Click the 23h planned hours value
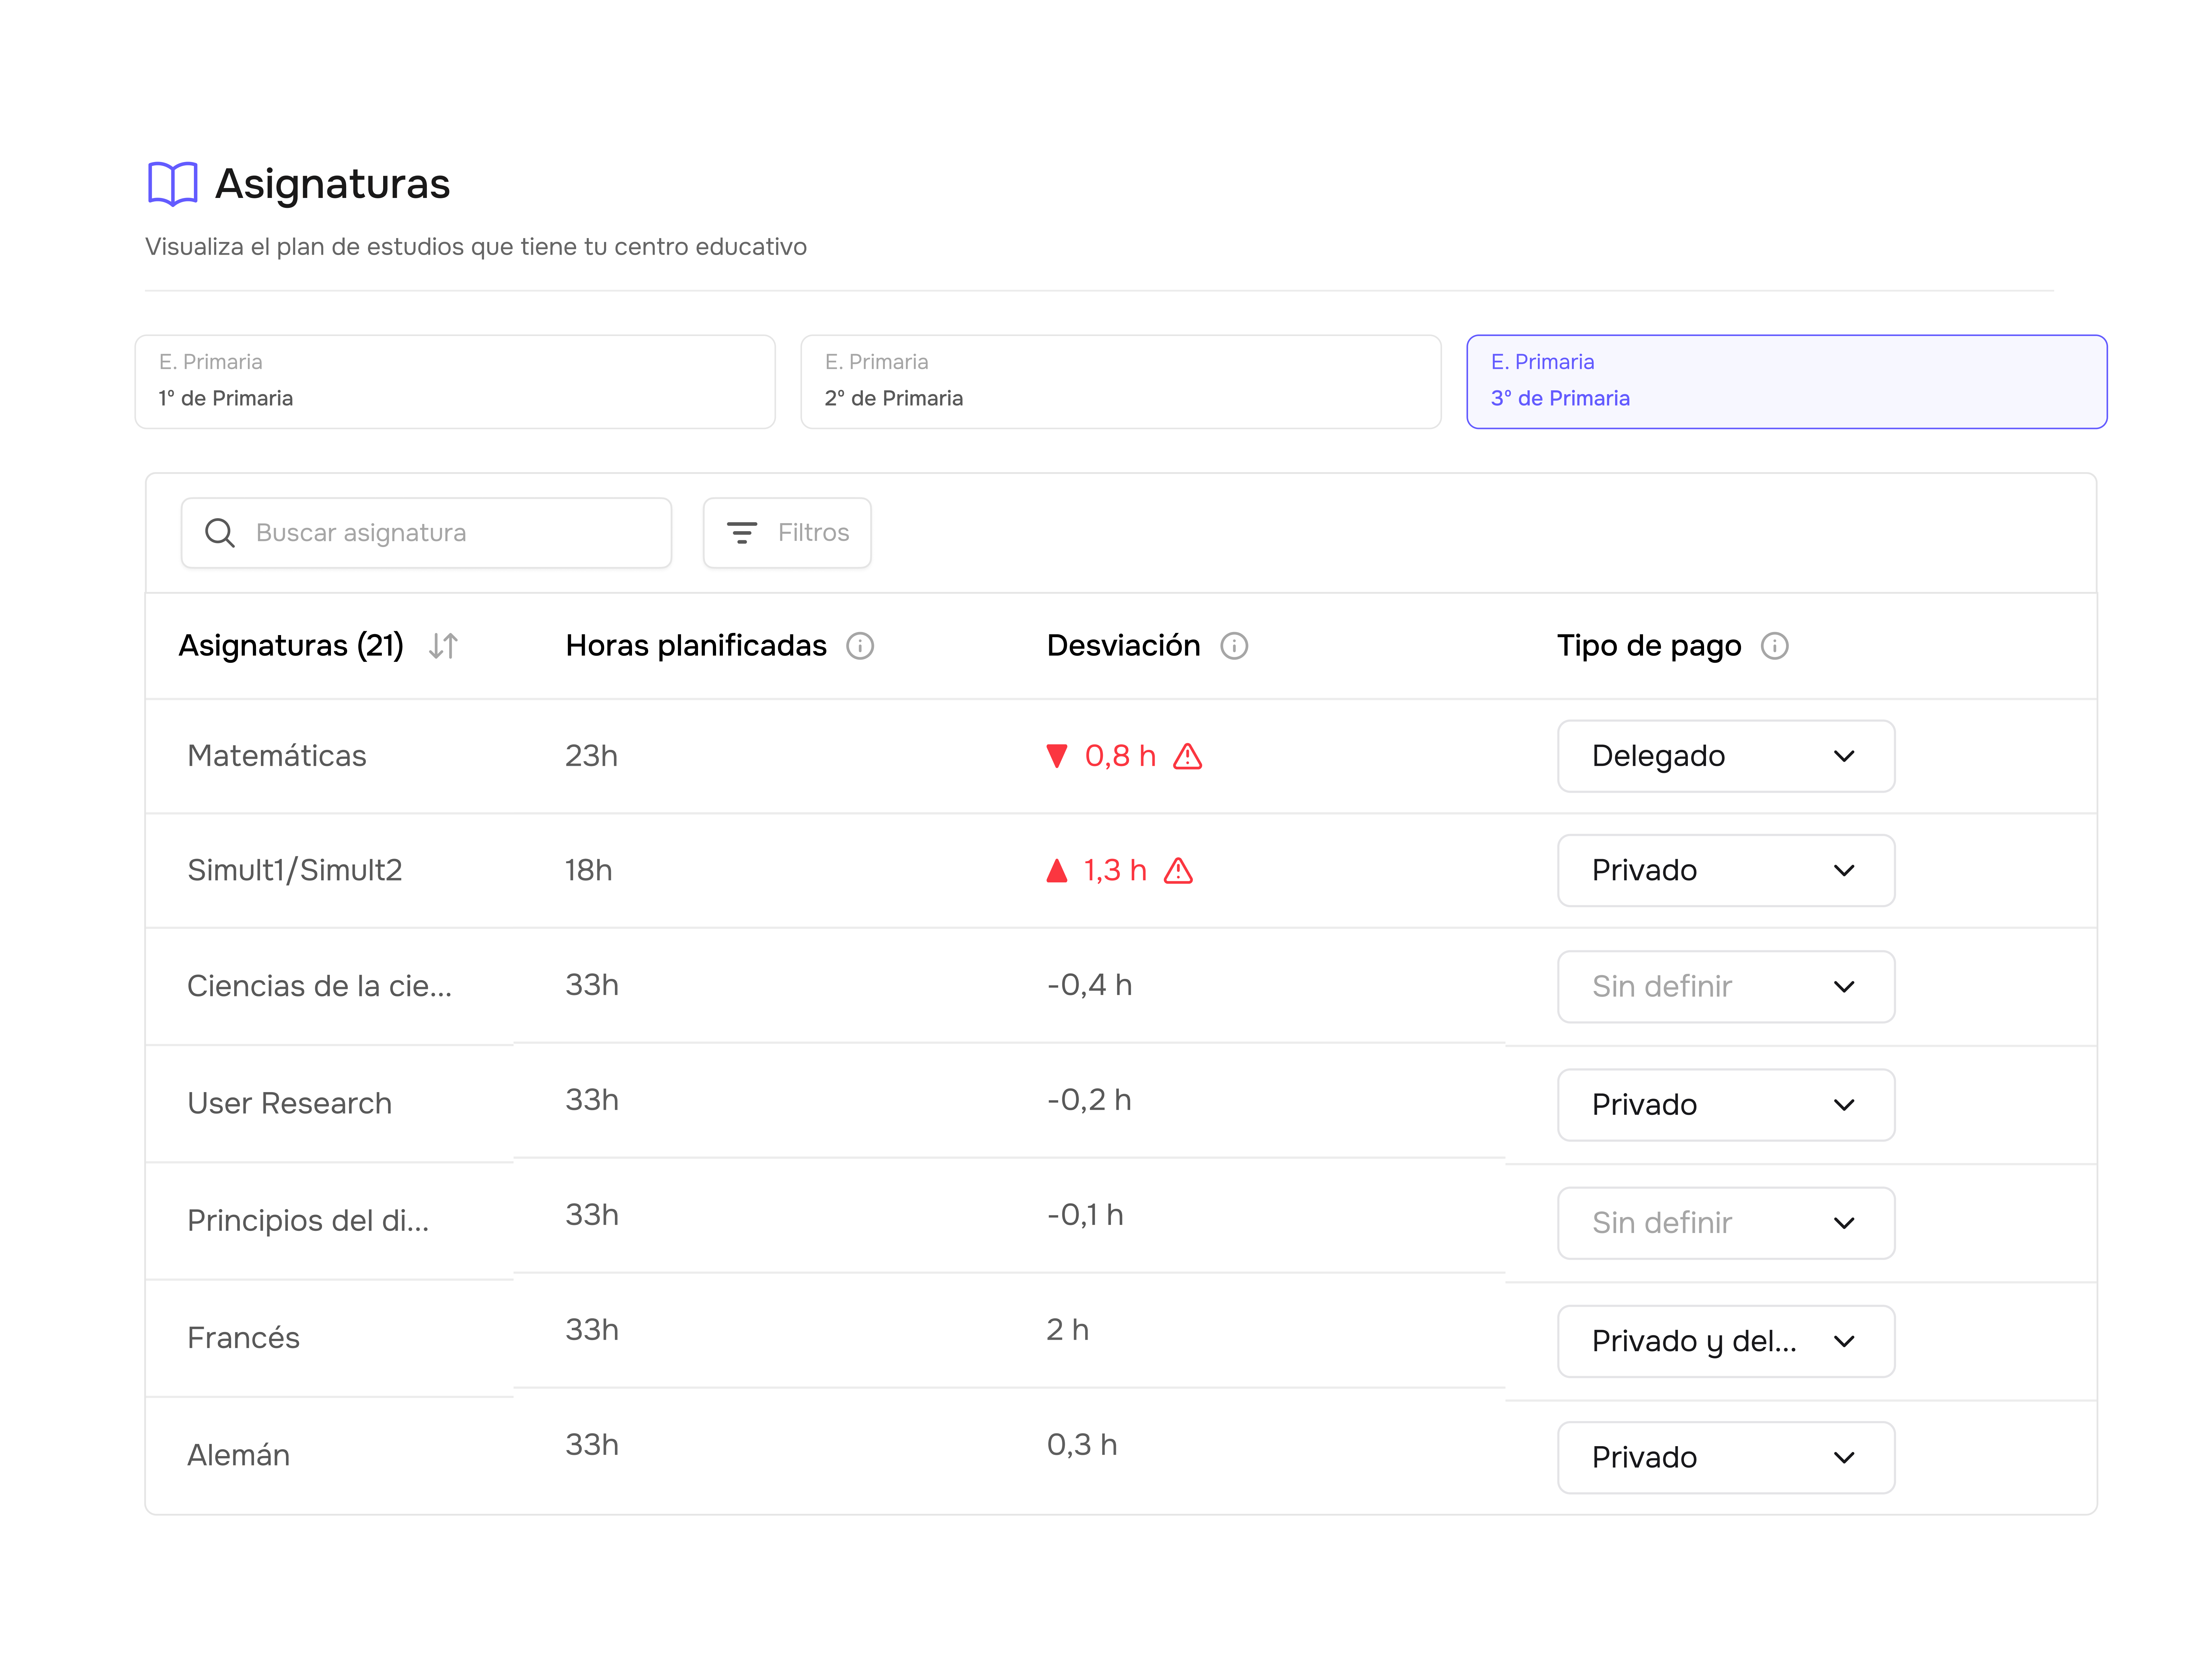2212x1659 pixels. (592, 756)
